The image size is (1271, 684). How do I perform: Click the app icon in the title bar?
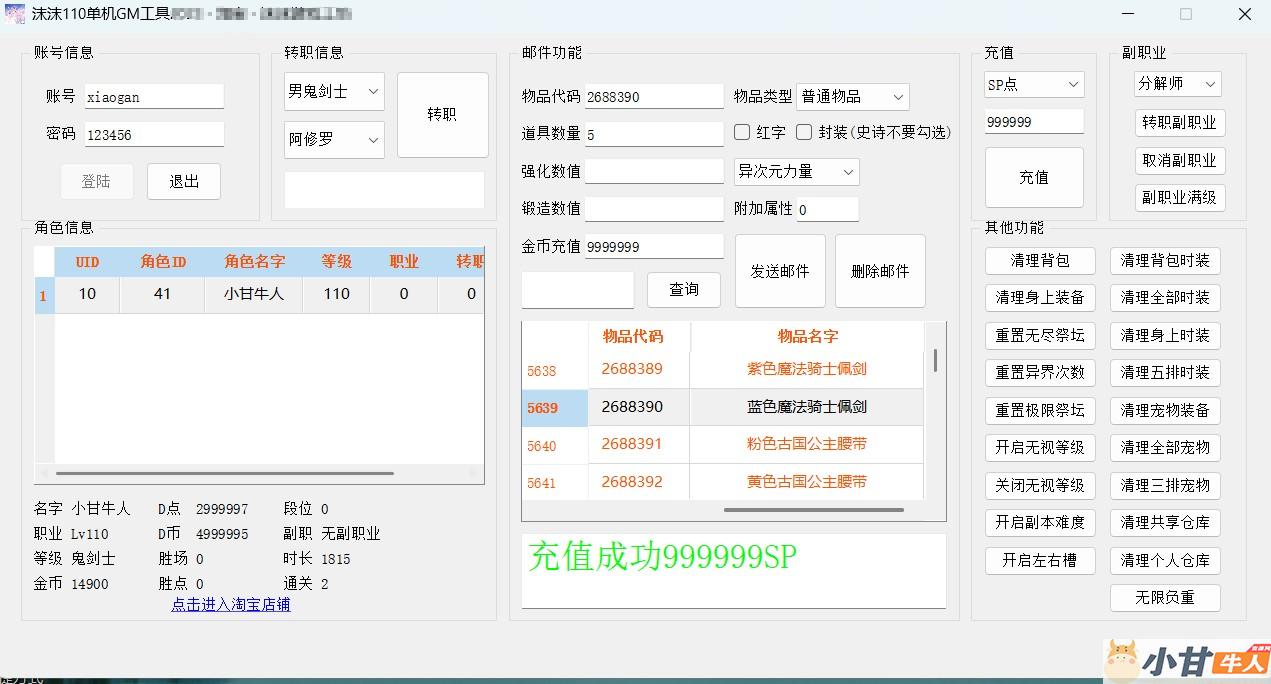pos(15,15)
